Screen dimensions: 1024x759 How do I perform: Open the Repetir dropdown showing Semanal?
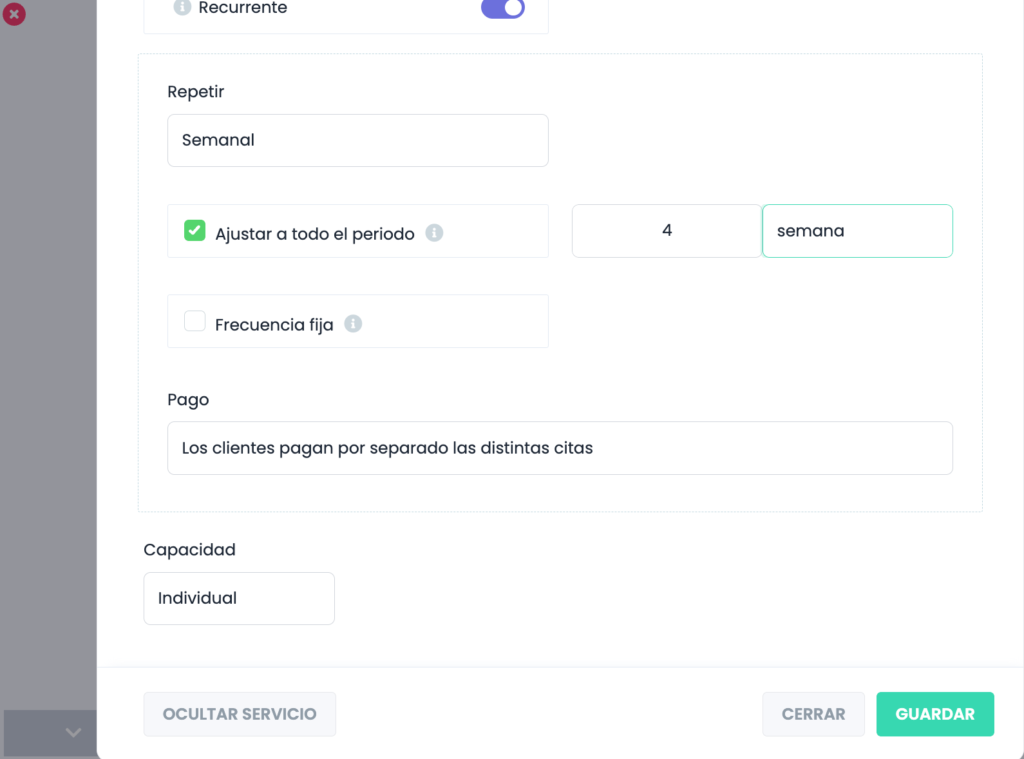click(357, 140)
